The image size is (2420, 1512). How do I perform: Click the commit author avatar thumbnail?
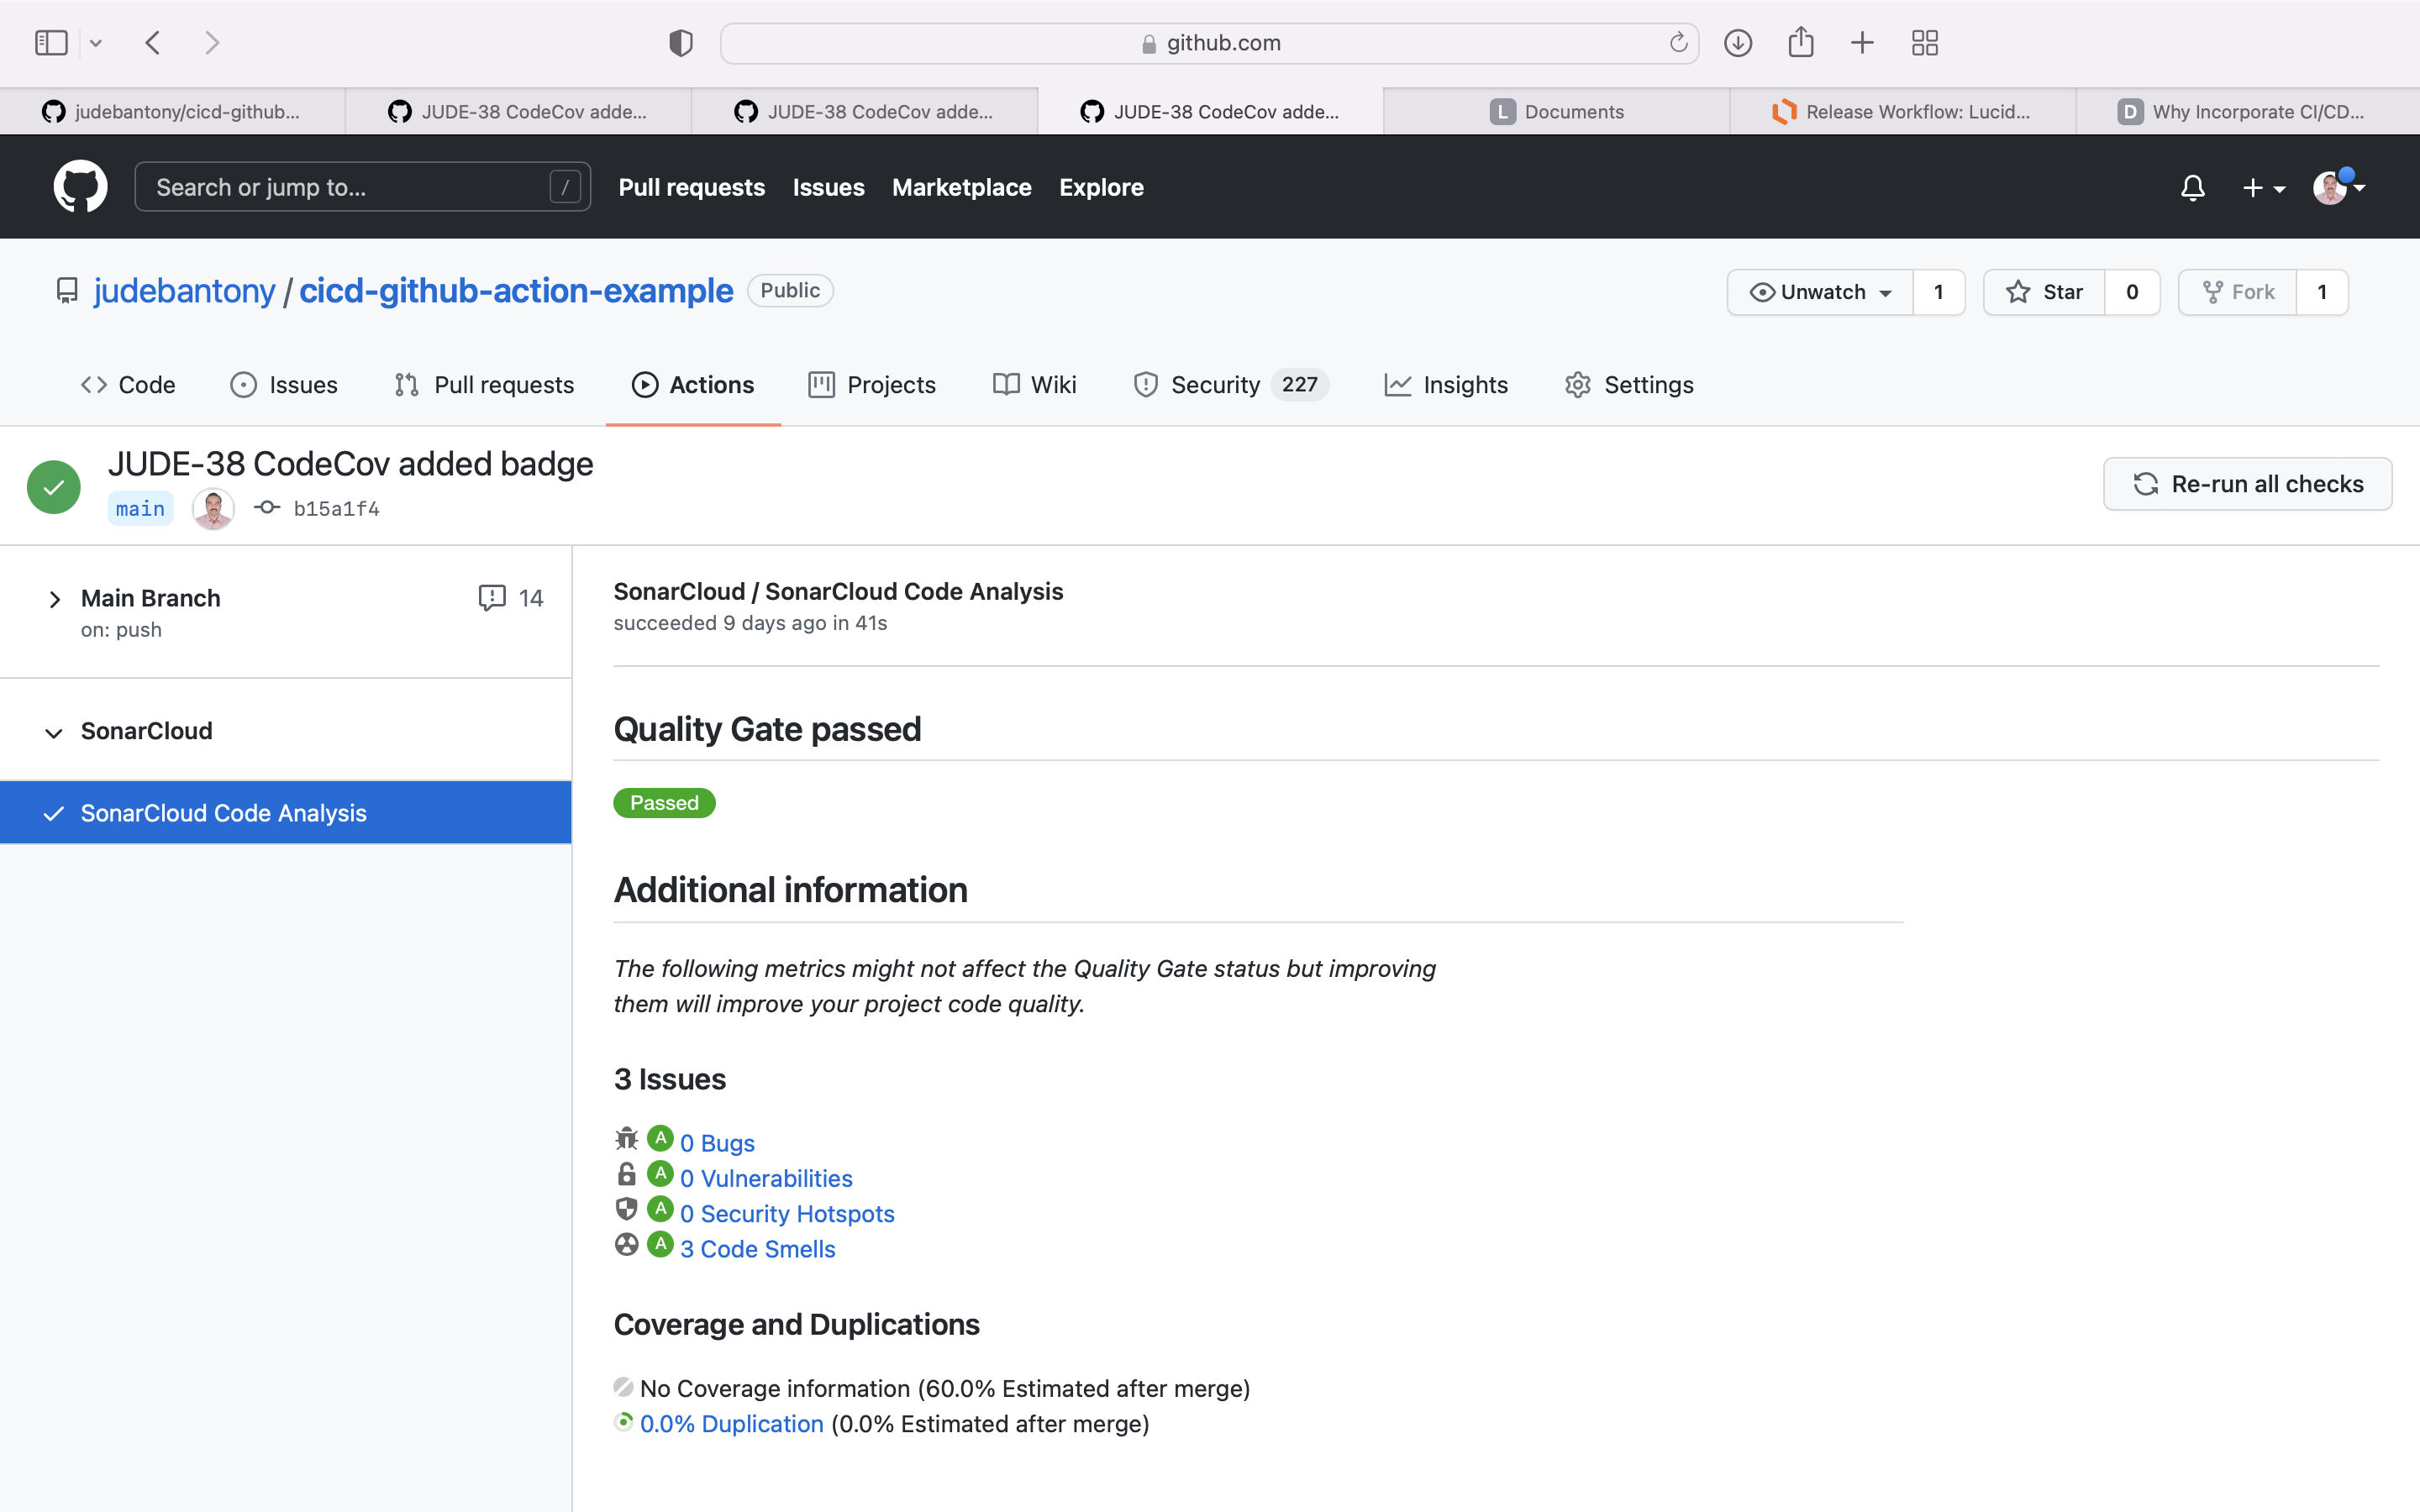click(213, 508)
